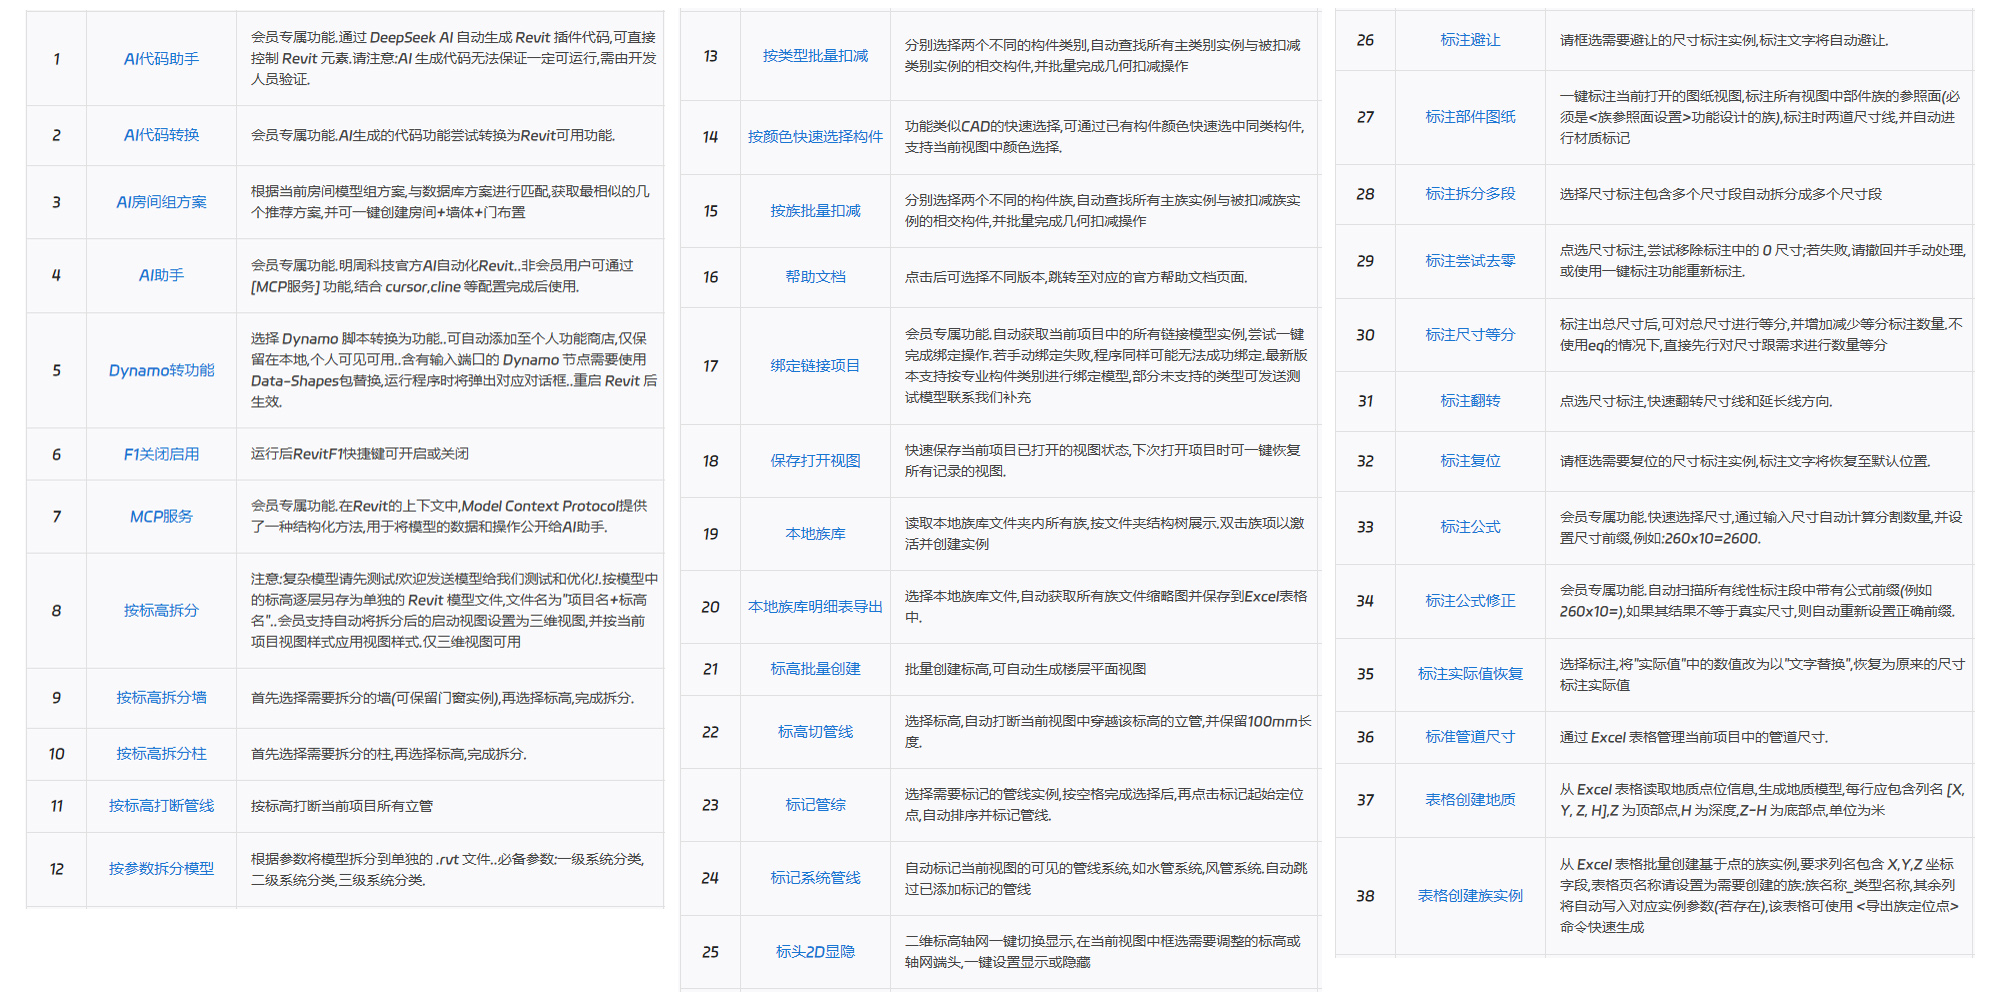Click row number 20 cell

click(710, 606)
